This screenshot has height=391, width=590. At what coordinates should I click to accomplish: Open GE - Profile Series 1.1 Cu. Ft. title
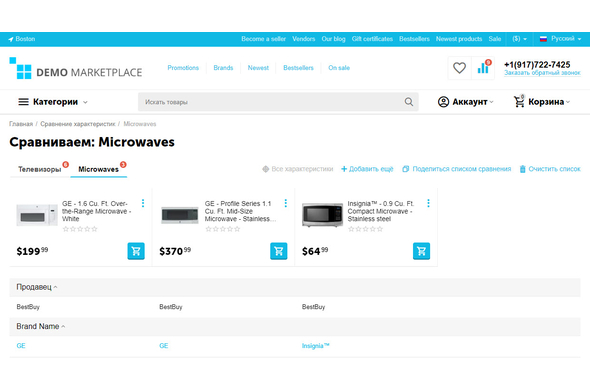[x=240, y=211]
